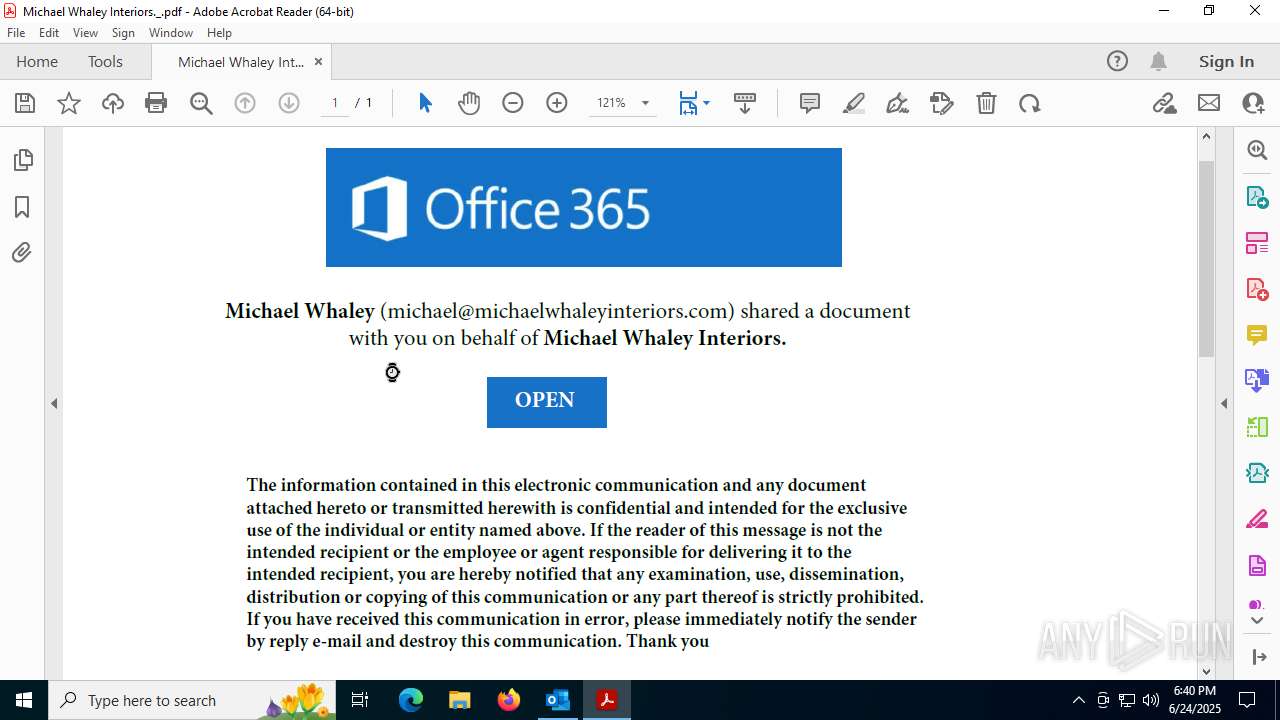Open the Window menu
1280x720 pixels.
pyautogui.click(x=171, y=33)
